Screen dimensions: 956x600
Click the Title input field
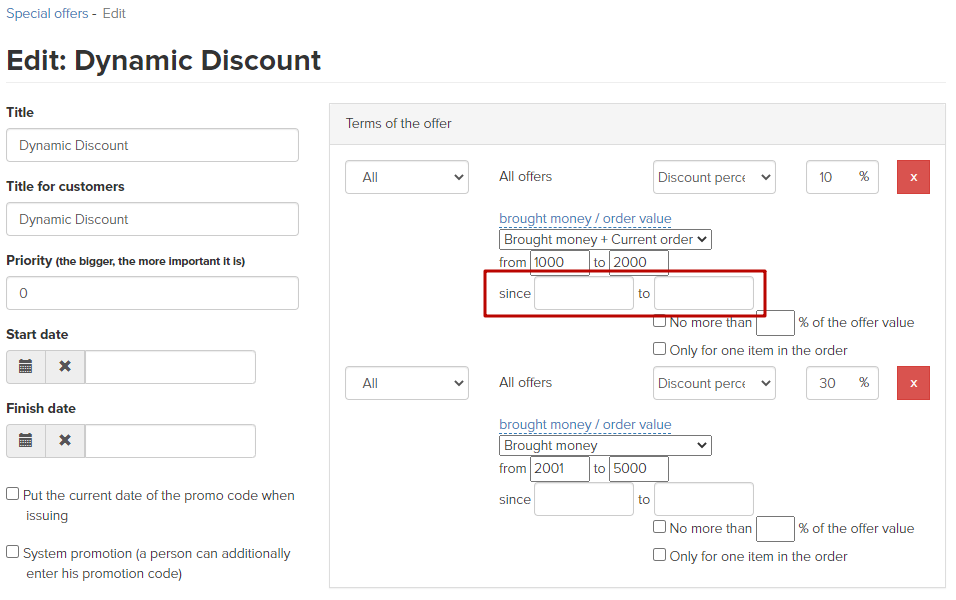click(152, 145)
